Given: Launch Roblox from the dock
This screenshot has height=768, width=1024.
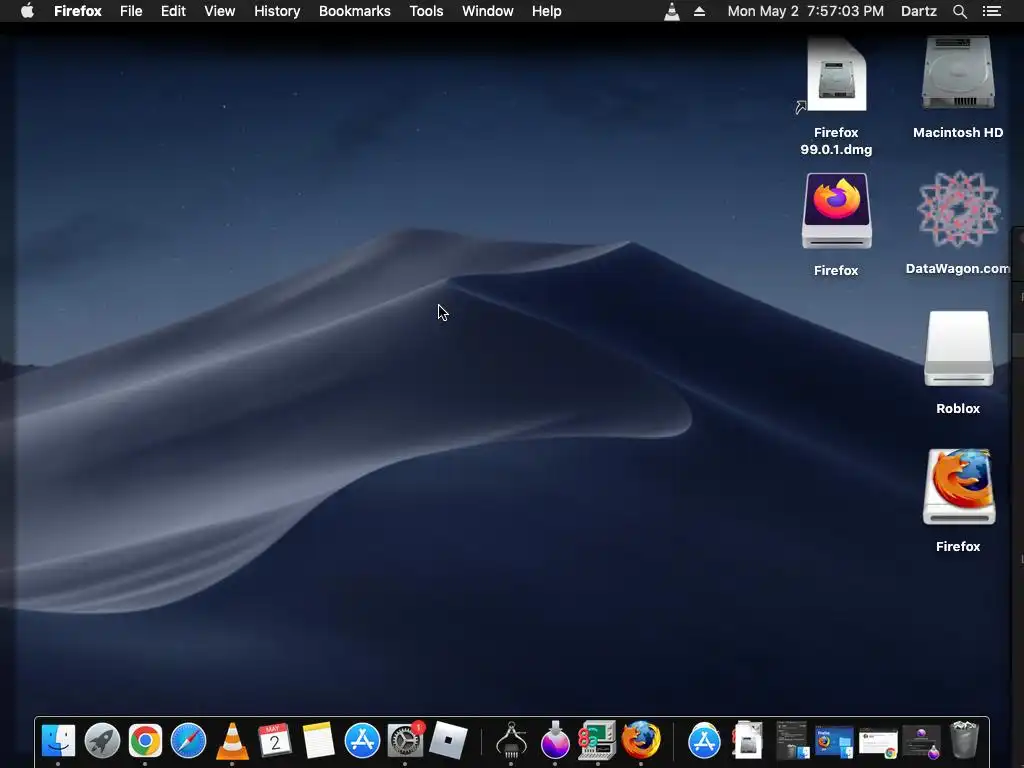Looking at the screenshot, I should click(448, 741).
